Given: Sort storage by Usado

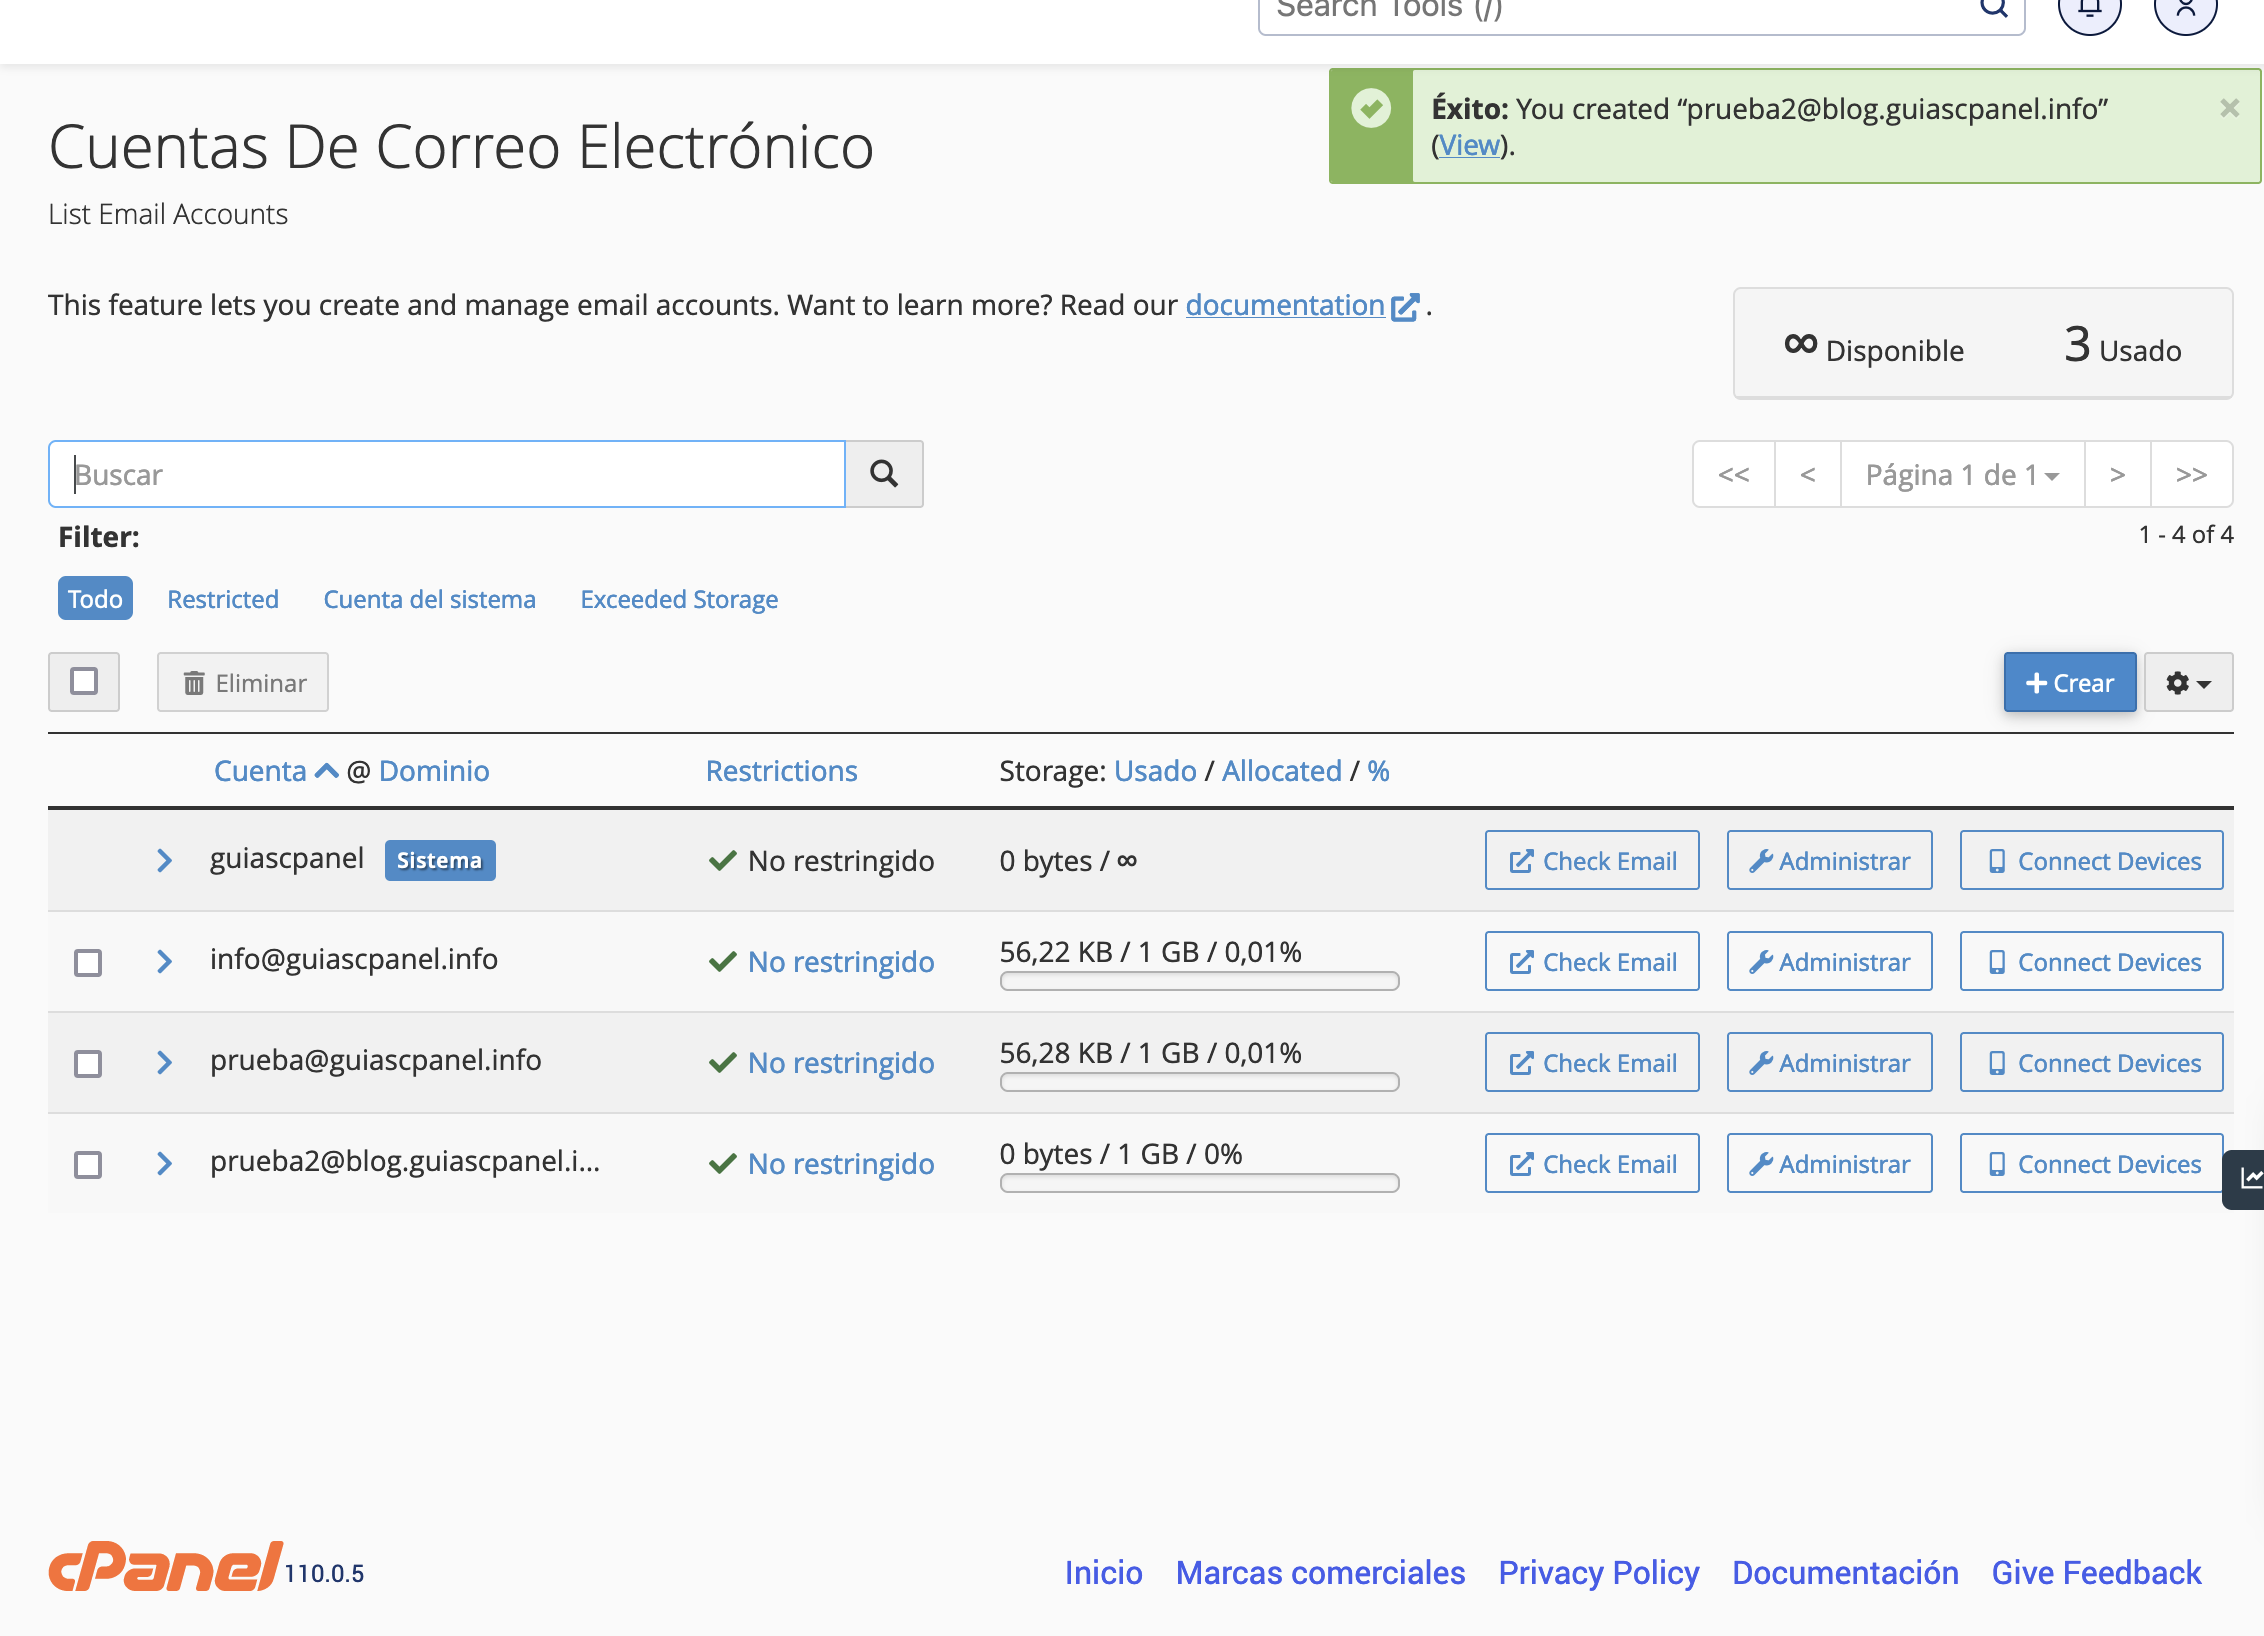Looking at the screenshot, I should (x=1155, y=771).
